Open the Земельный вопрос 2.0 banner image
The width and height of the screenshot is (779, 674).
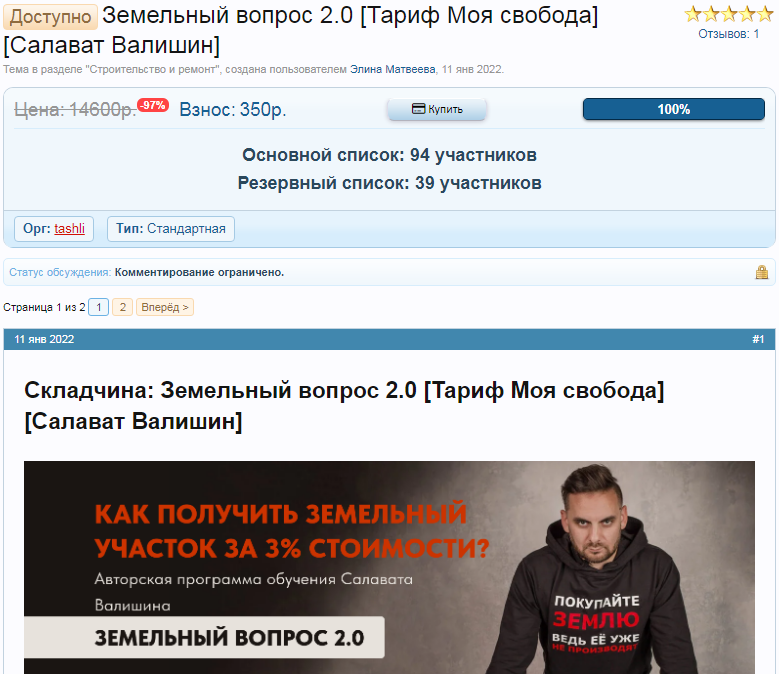pos(390,567)
